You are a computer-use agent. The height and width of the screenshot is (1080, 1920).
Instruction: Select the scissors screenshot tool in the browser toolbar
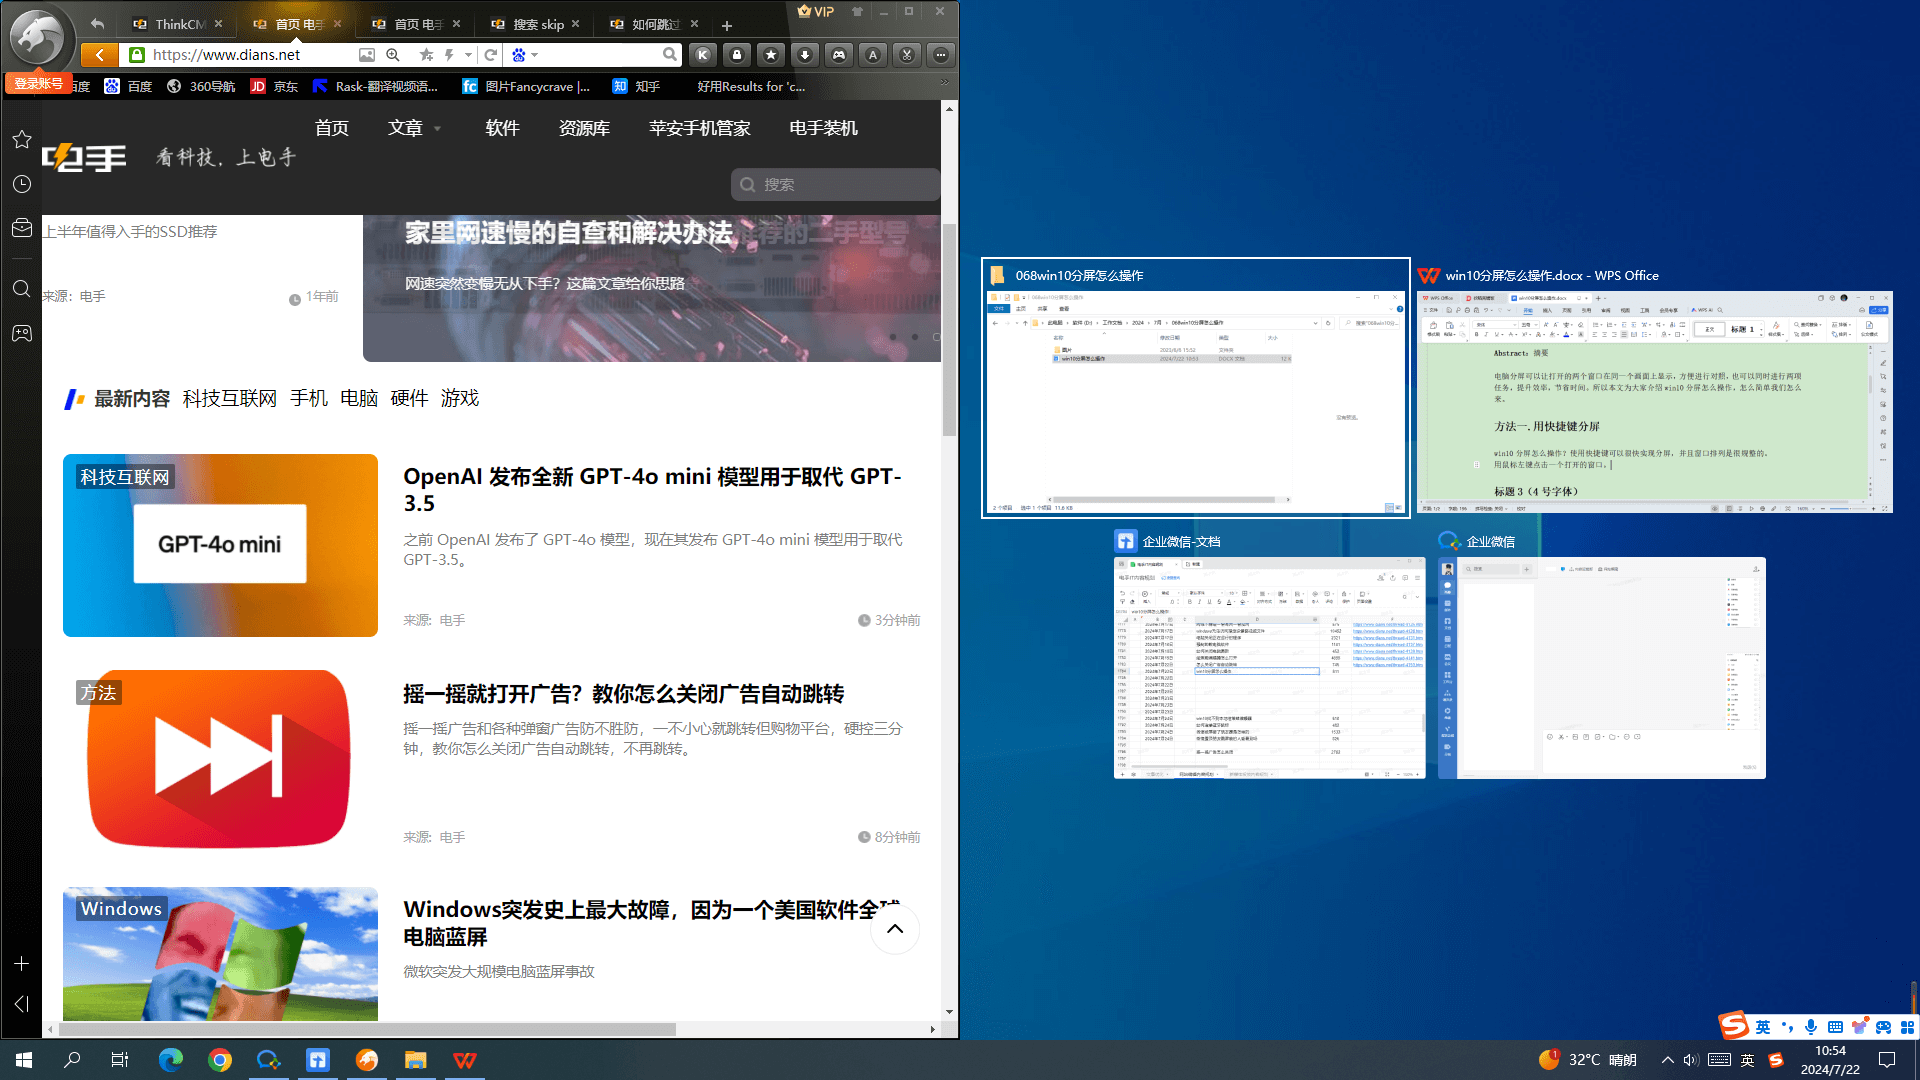click(x=908, y=55)
